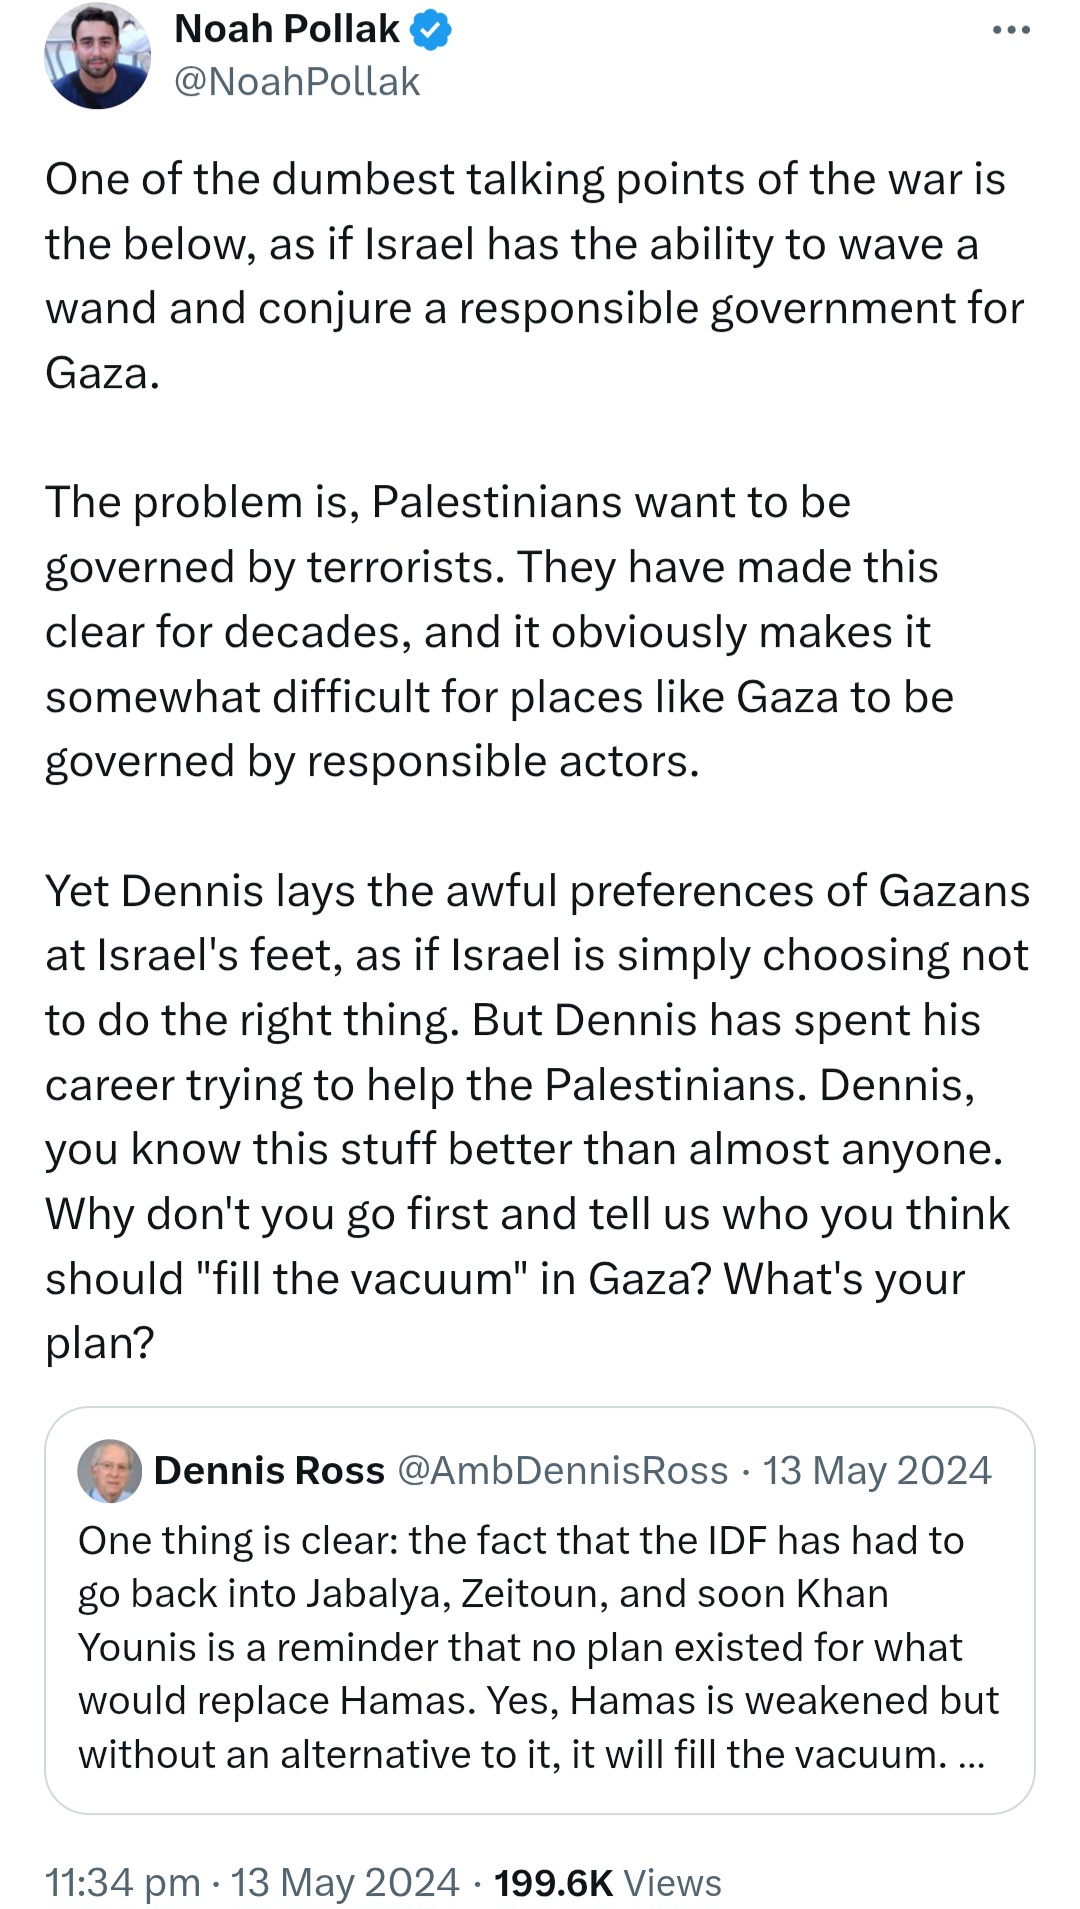The height and width of the screenshot is (1909, 1080).
Task: Click the Dennis Ross name in quote
Action: click(x=269, y=1471)
